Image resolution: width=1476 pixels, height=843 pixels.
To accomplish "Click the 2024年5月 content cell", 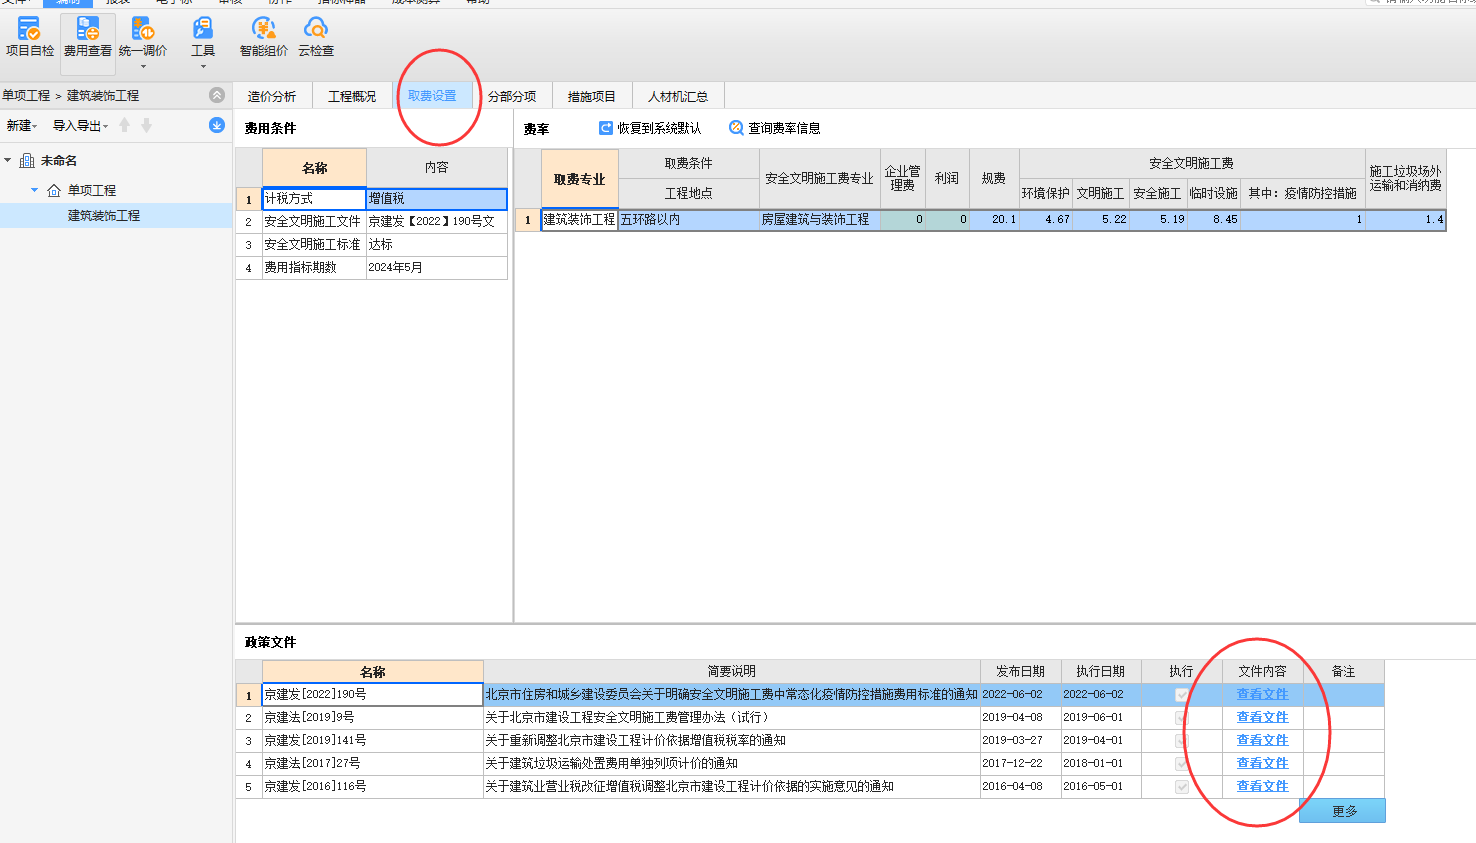I will (437, 268).
